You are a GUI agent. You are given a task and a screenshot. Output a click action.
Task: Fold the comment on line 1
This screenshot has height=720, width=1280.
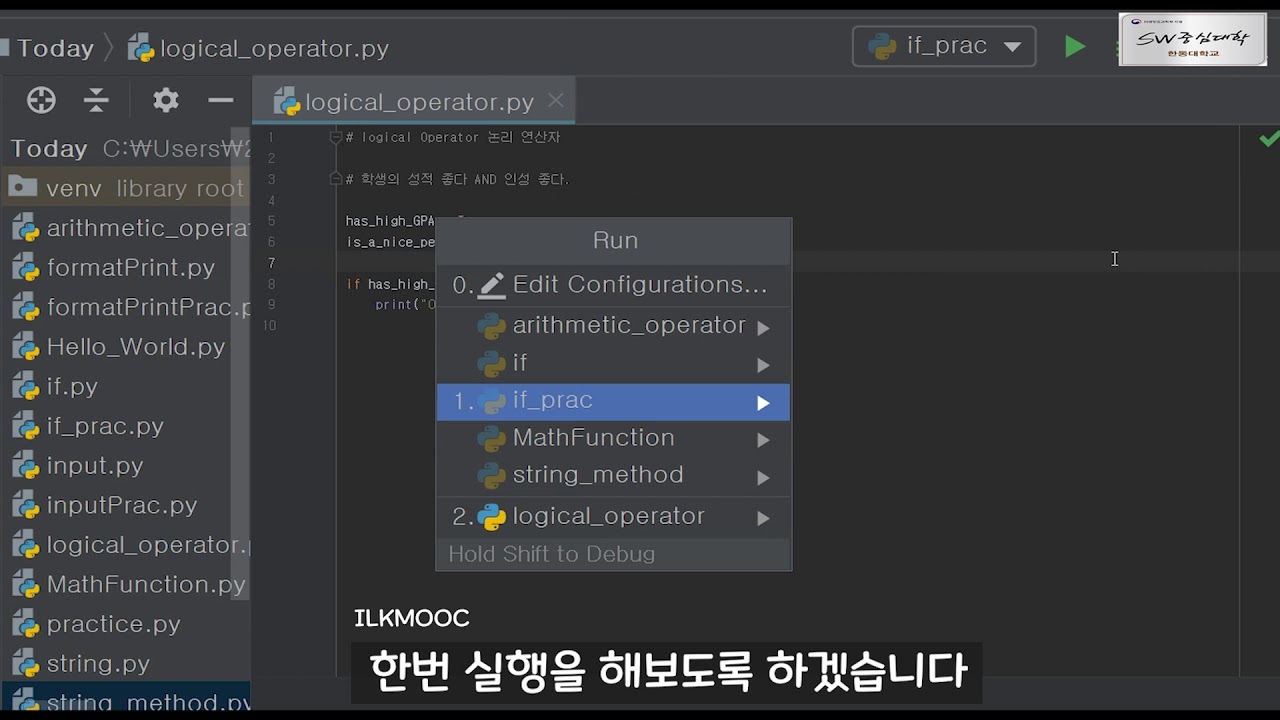[336, 137]
